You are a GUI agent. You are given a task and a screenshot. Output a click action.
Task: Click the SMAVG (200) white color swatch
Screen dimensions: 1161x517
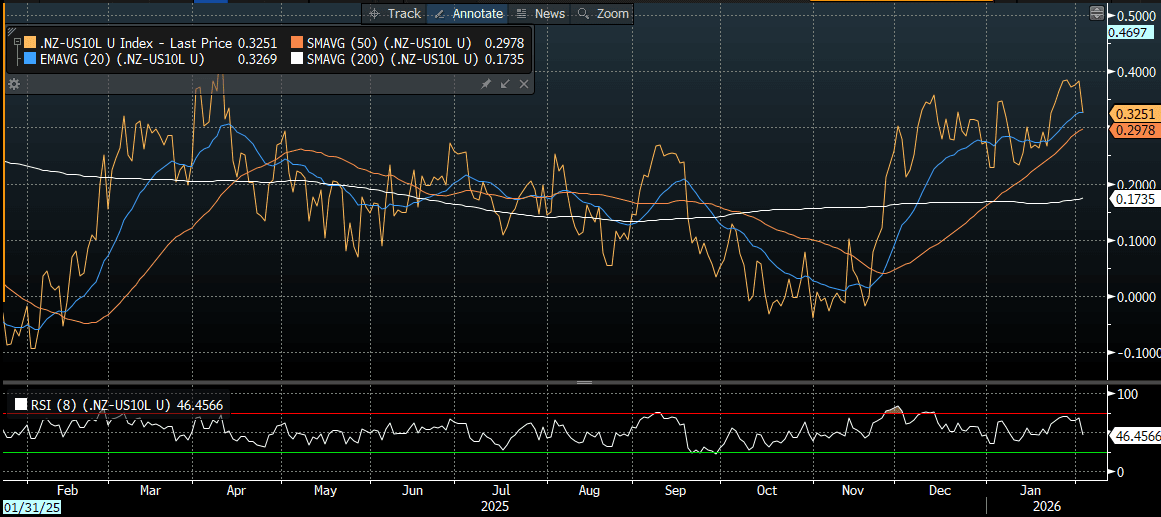pyautogui.click(x=297, y=60)
